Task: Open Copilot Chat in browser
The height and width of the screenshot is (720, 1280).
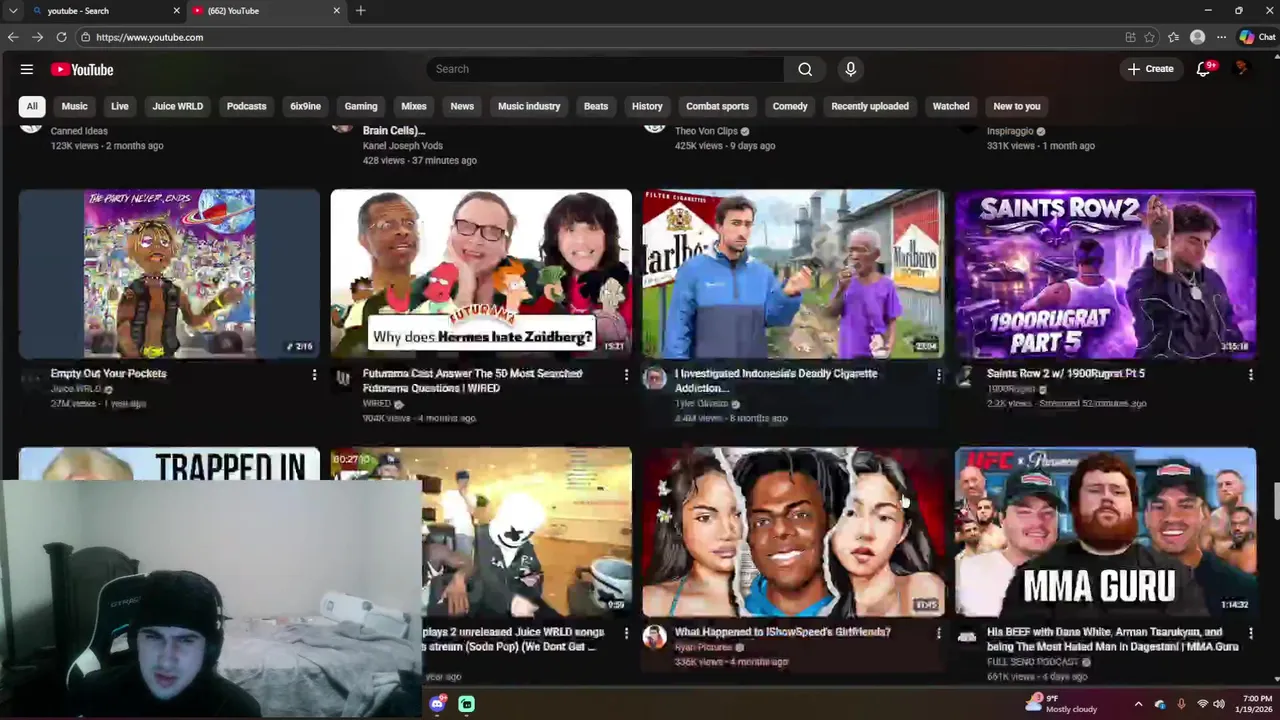Action: coord(1257,37)
